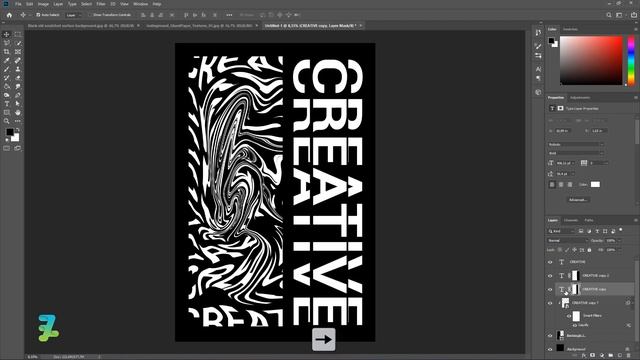Select the Eyedropper tool
This screenshot has height=360, width=640.
tap(7, 60)
